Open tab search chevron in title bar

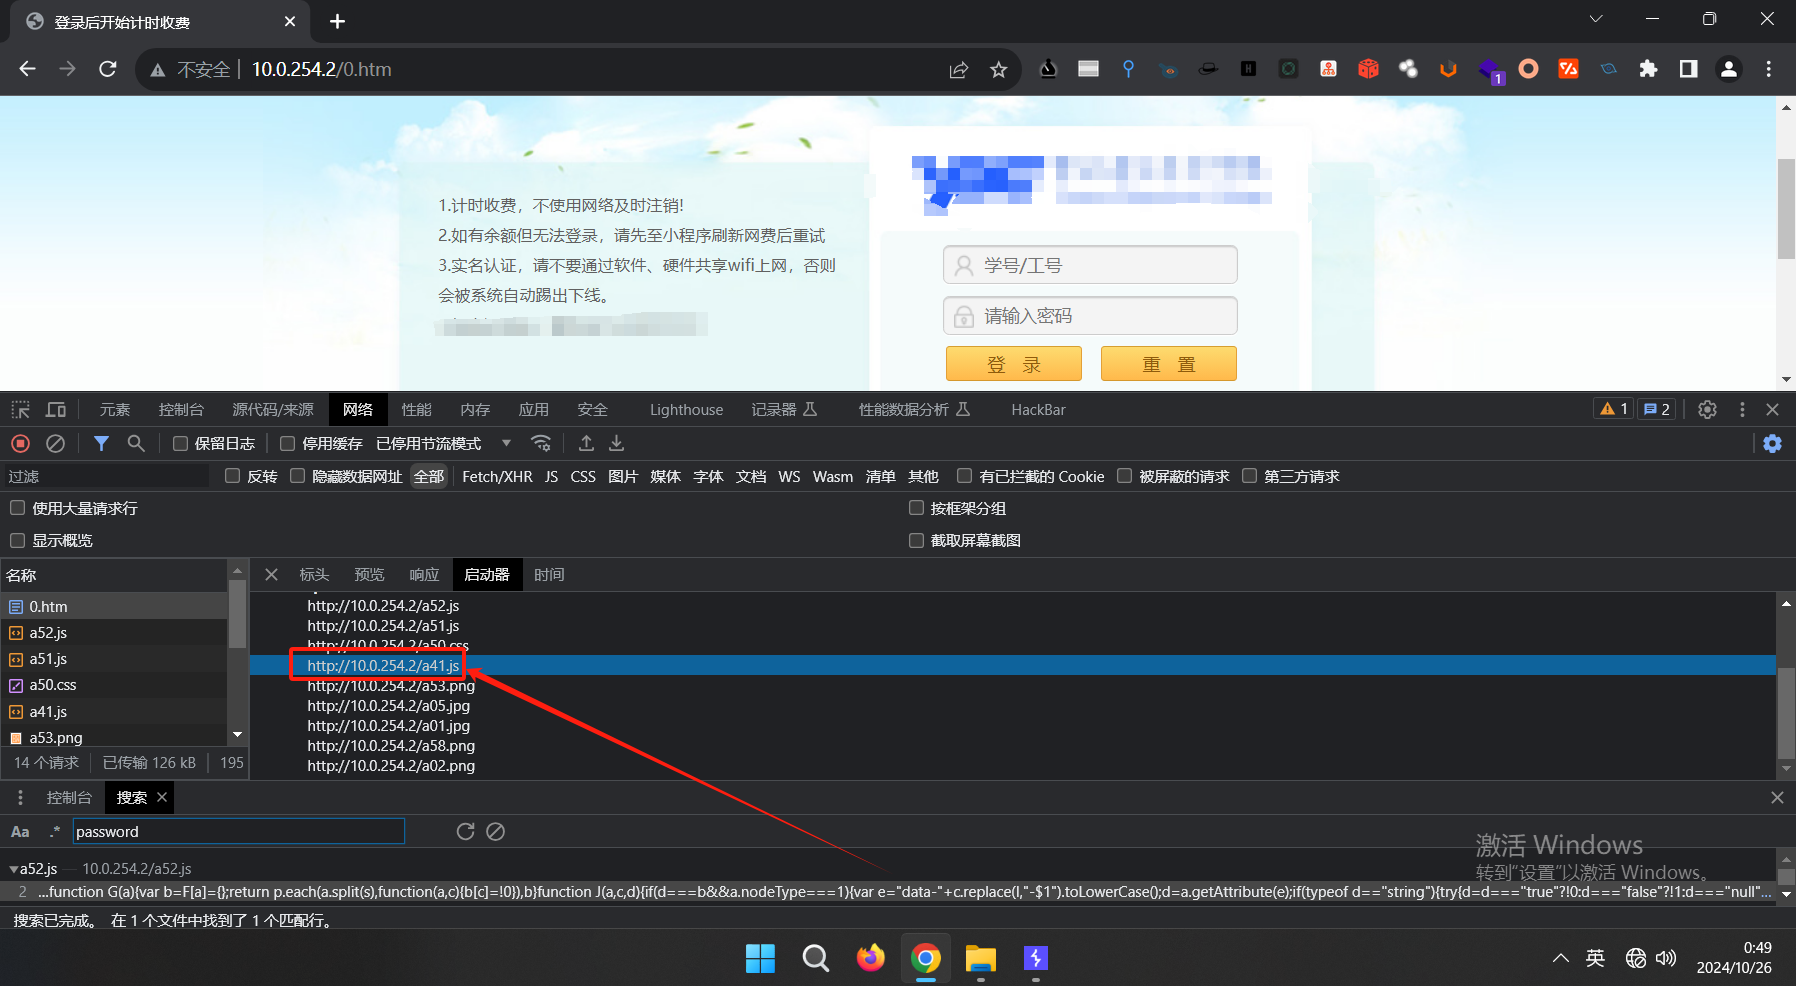1596,19
